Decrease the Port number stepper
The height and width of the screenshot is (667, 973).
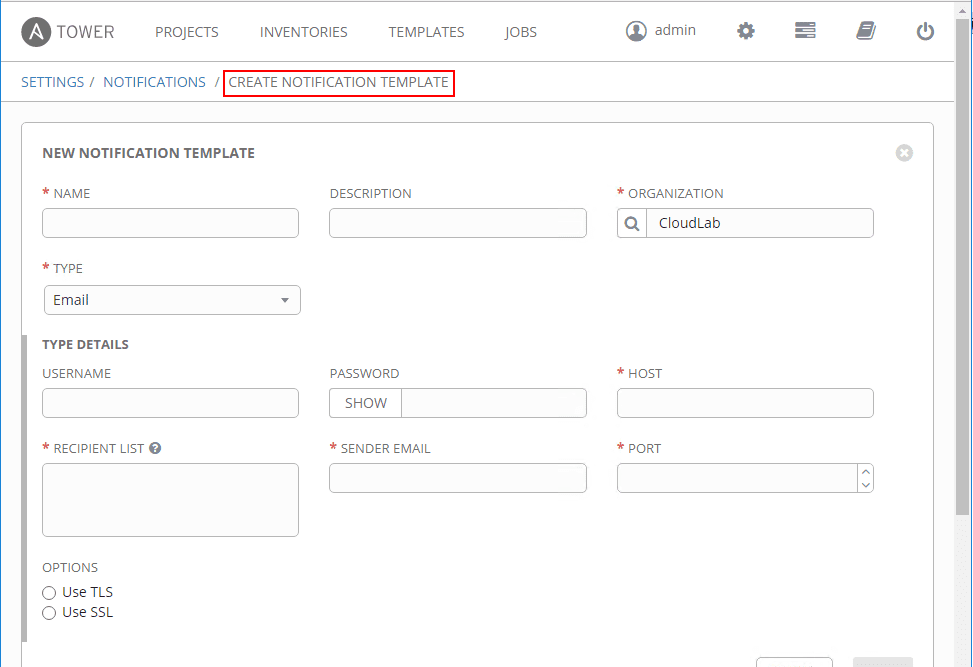(x=866, y=485)
